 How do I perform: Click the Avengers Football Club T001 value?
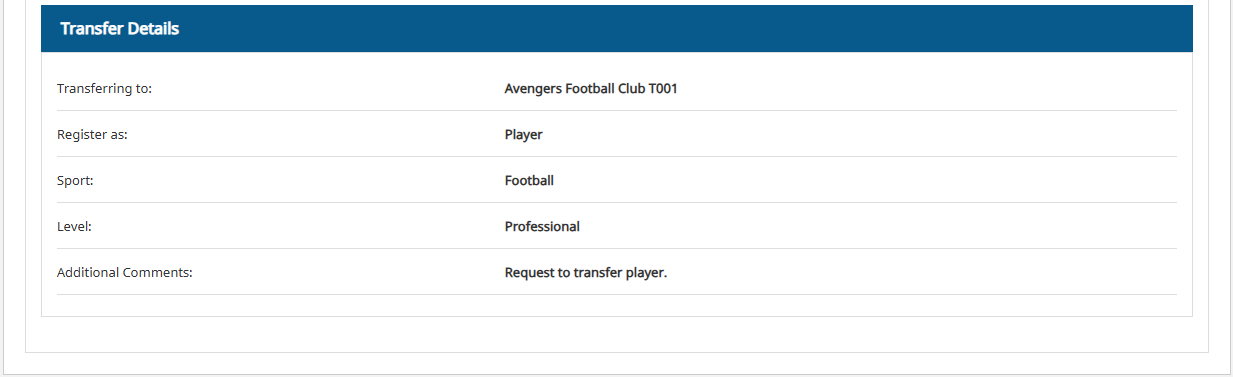(x=591, y=89)
